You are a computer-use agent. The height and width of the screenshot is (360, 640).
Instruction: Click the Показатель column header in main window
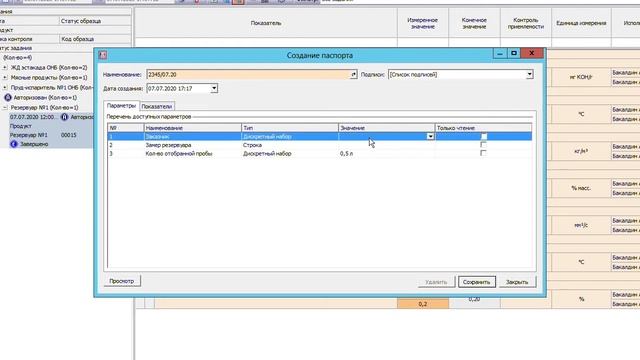tap(266, 23)
